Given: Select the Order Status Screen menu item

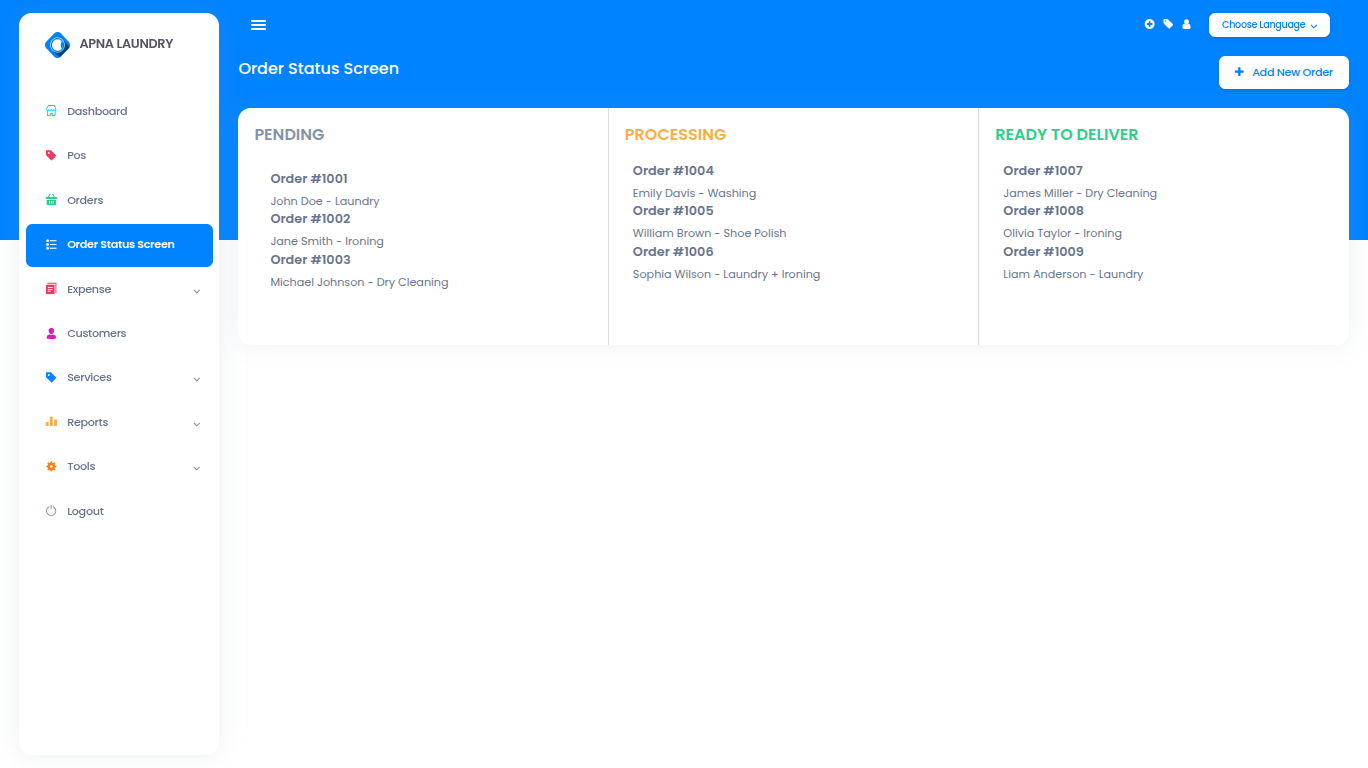Looking at the screenshot, I should coord(119,244).
